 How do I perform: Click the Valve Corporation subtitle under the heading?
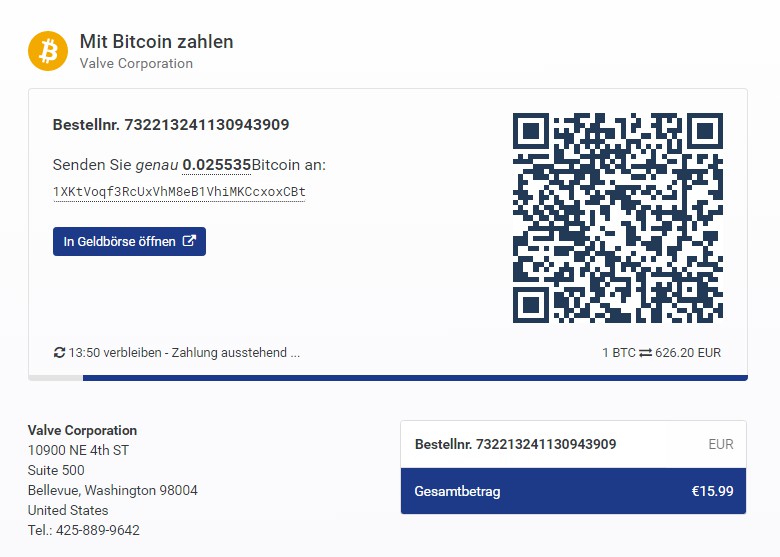pos(136,63)
